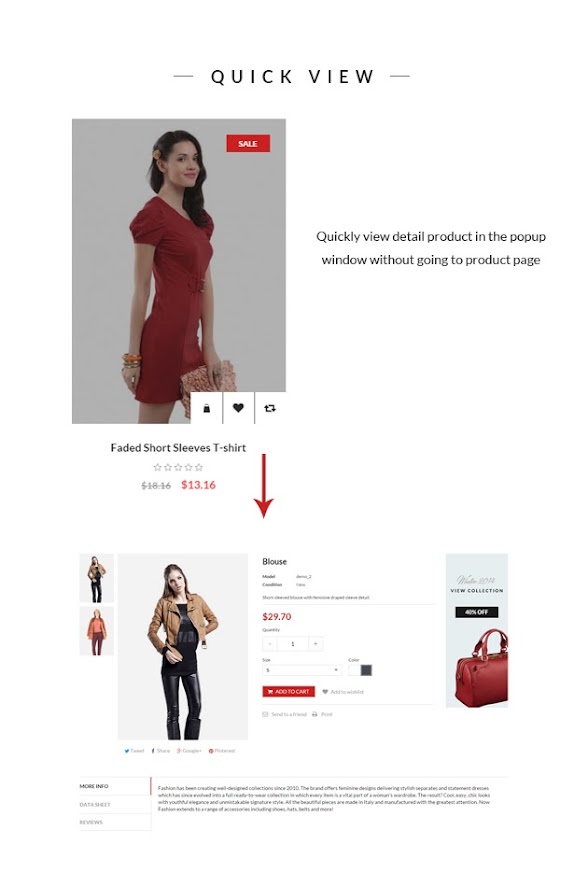Select the dark gray color swatch

(366, 670)
